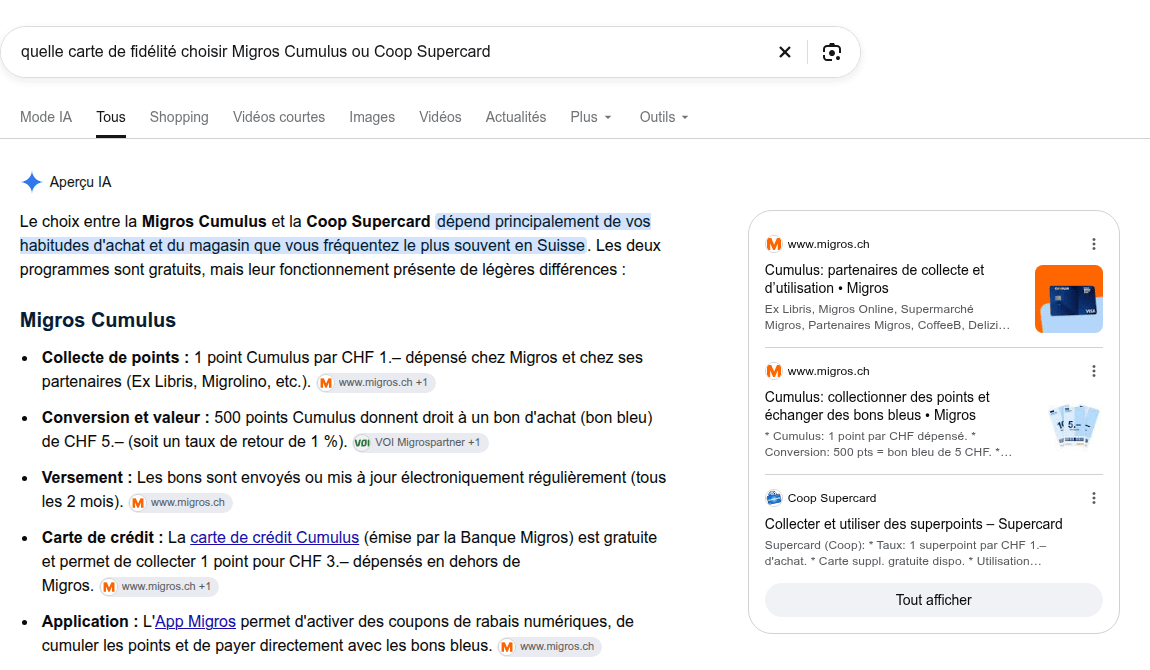Open the blue vouchers thumbnail image
Viewport: 1150px width, 670px height.
(x=1074, y=425)
